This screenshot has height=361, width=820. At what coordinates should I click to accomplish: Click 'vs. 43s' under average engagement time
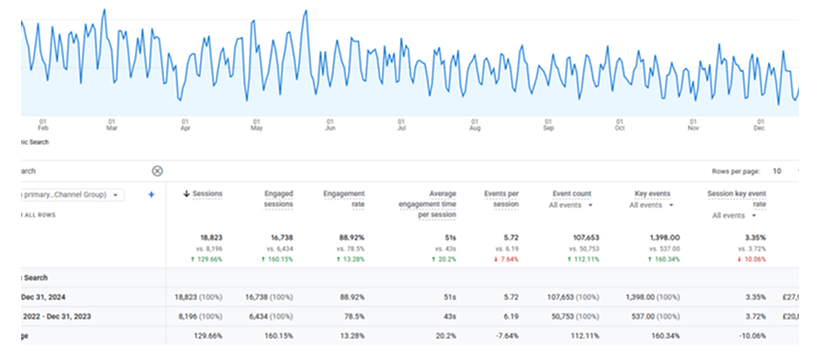(446, 250)
